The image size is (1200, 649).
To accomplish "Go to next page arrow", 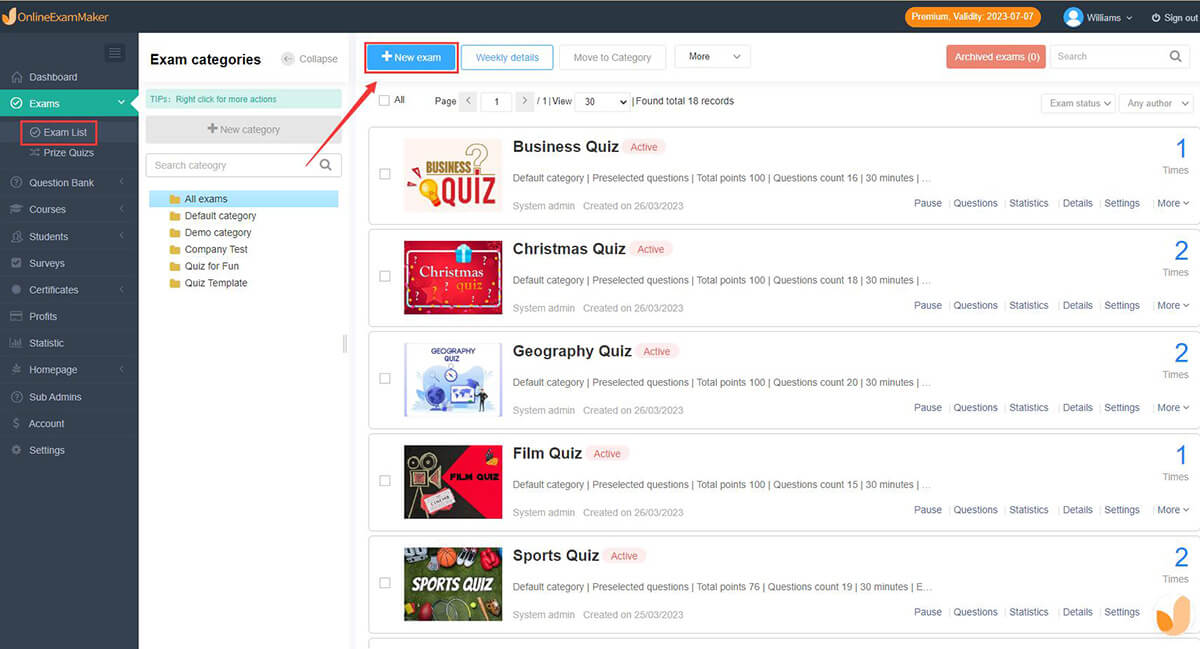I will tap(524, 101).
